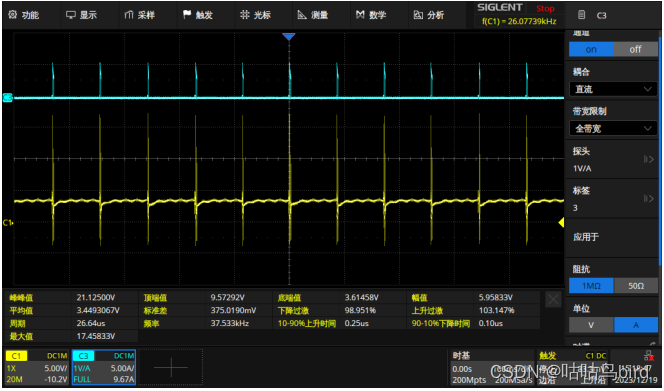Expand the 标签 setting showing 3
Screen dimensions: 664x391
[x=613, y=199]
